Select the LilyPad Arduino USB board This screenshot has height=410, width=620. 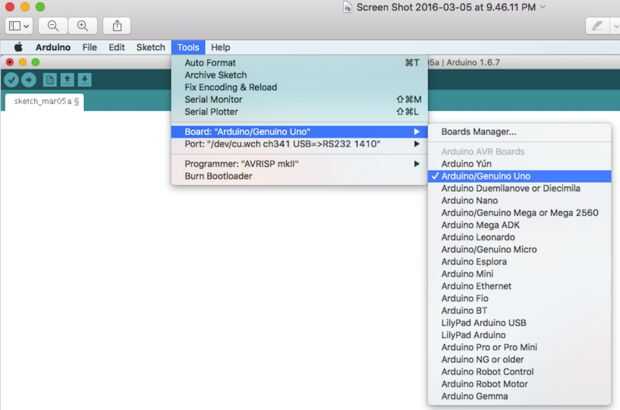click(x=520, y=323)
